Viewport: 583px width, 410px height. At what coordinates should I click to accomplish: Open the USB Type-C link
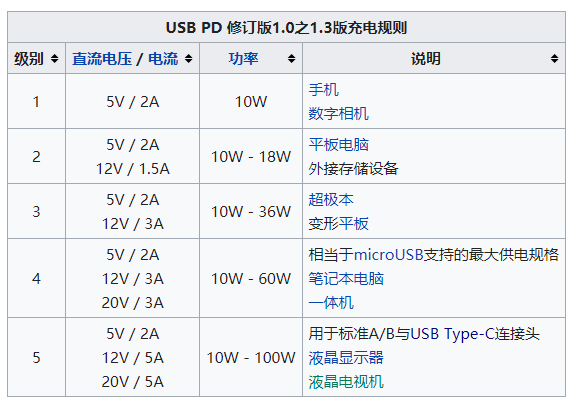(452, 333)
